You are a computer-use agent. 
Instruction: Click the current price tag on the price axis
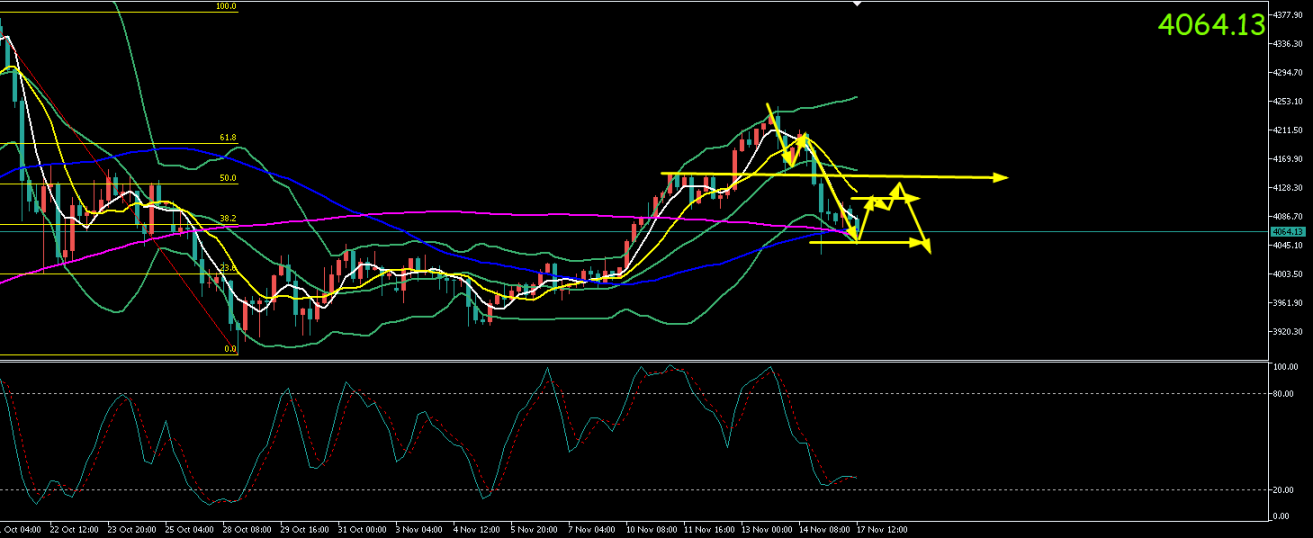(1287, 231)
